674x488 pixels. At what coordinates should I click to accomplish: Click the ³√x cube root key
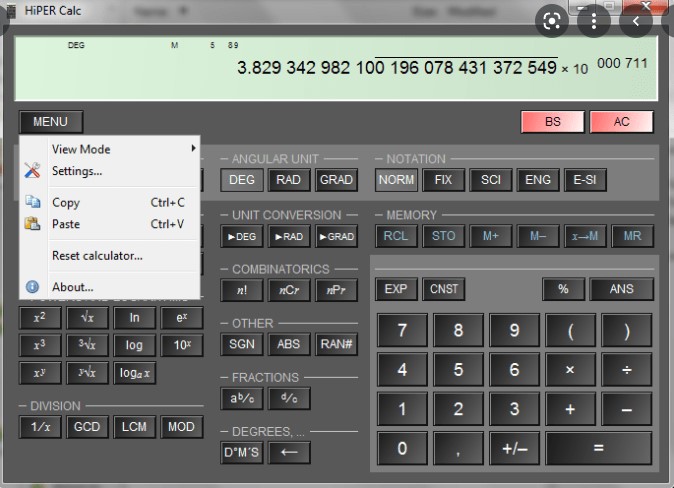click(x=87, y=345)
